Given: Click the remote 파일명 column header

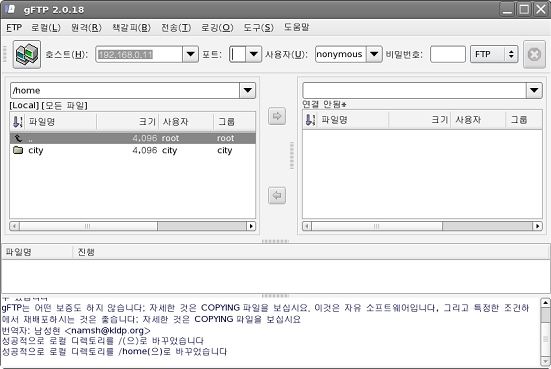Looking at the screenshot, I should click(x=353, y=120).
